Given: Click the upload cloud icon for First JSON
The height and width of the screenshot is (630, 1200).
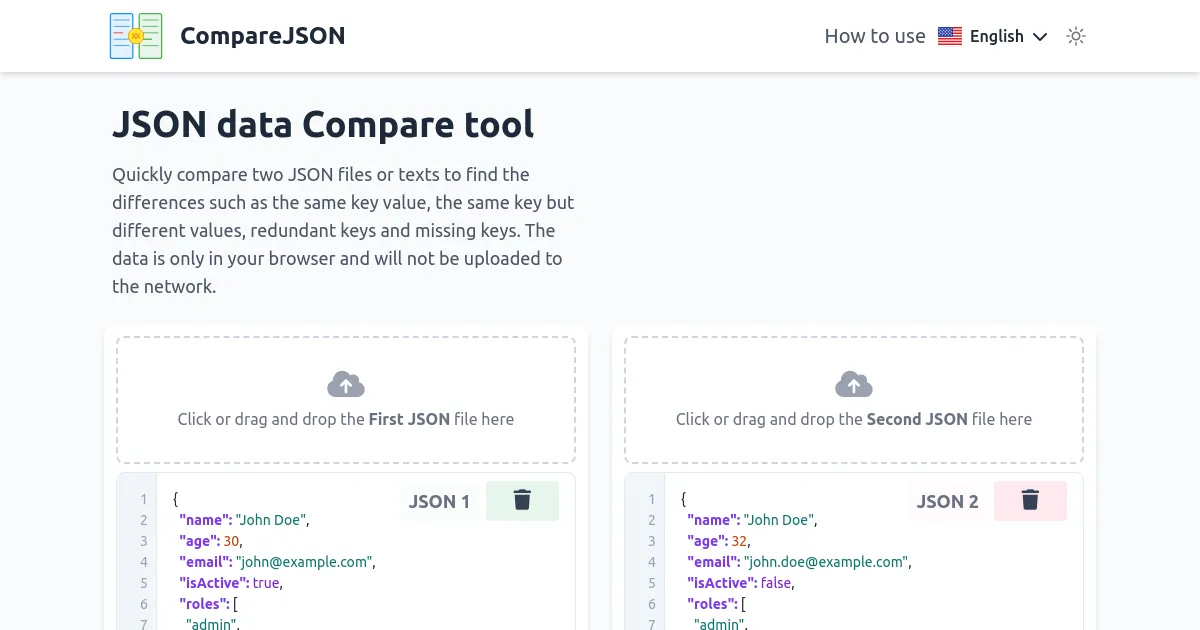Looking at the screenshot, I should [346, 383].
